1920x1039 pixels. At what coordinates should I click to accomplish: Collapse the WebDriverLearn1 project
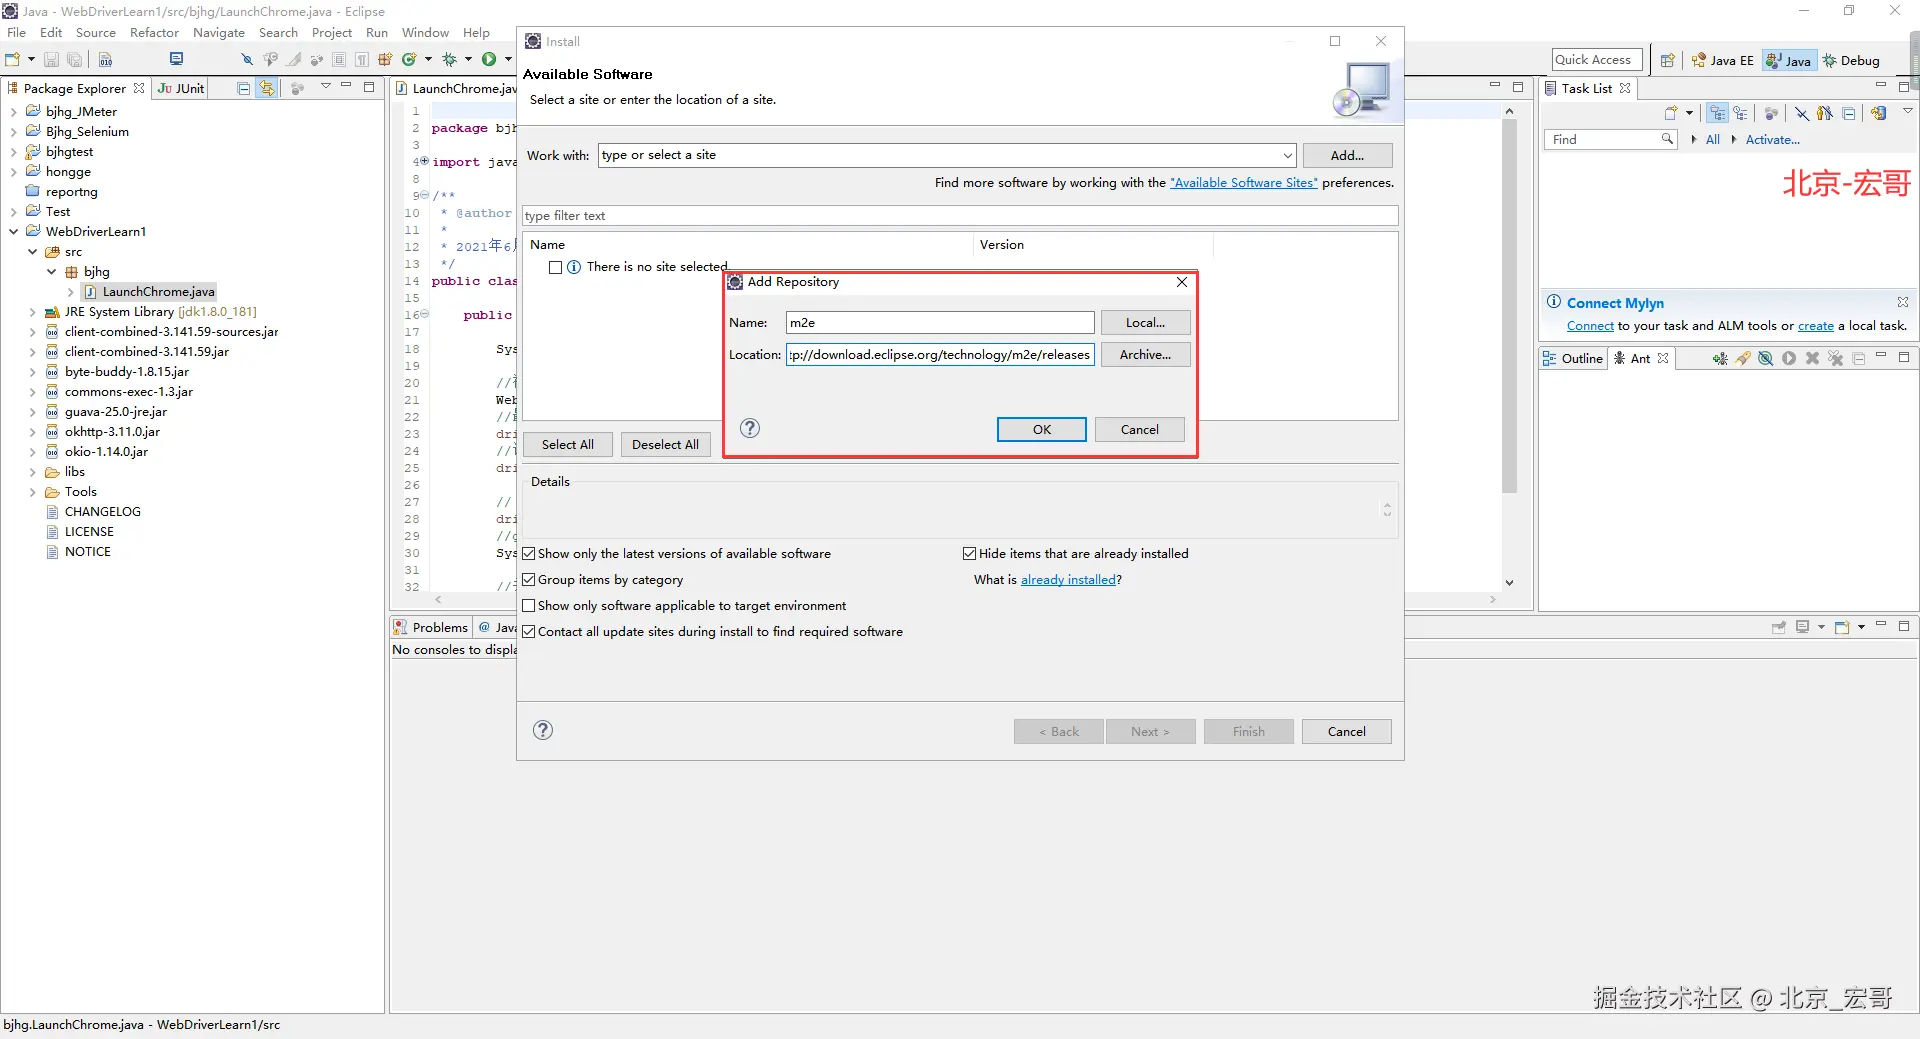pyautogui.click(x=13, y=232)
